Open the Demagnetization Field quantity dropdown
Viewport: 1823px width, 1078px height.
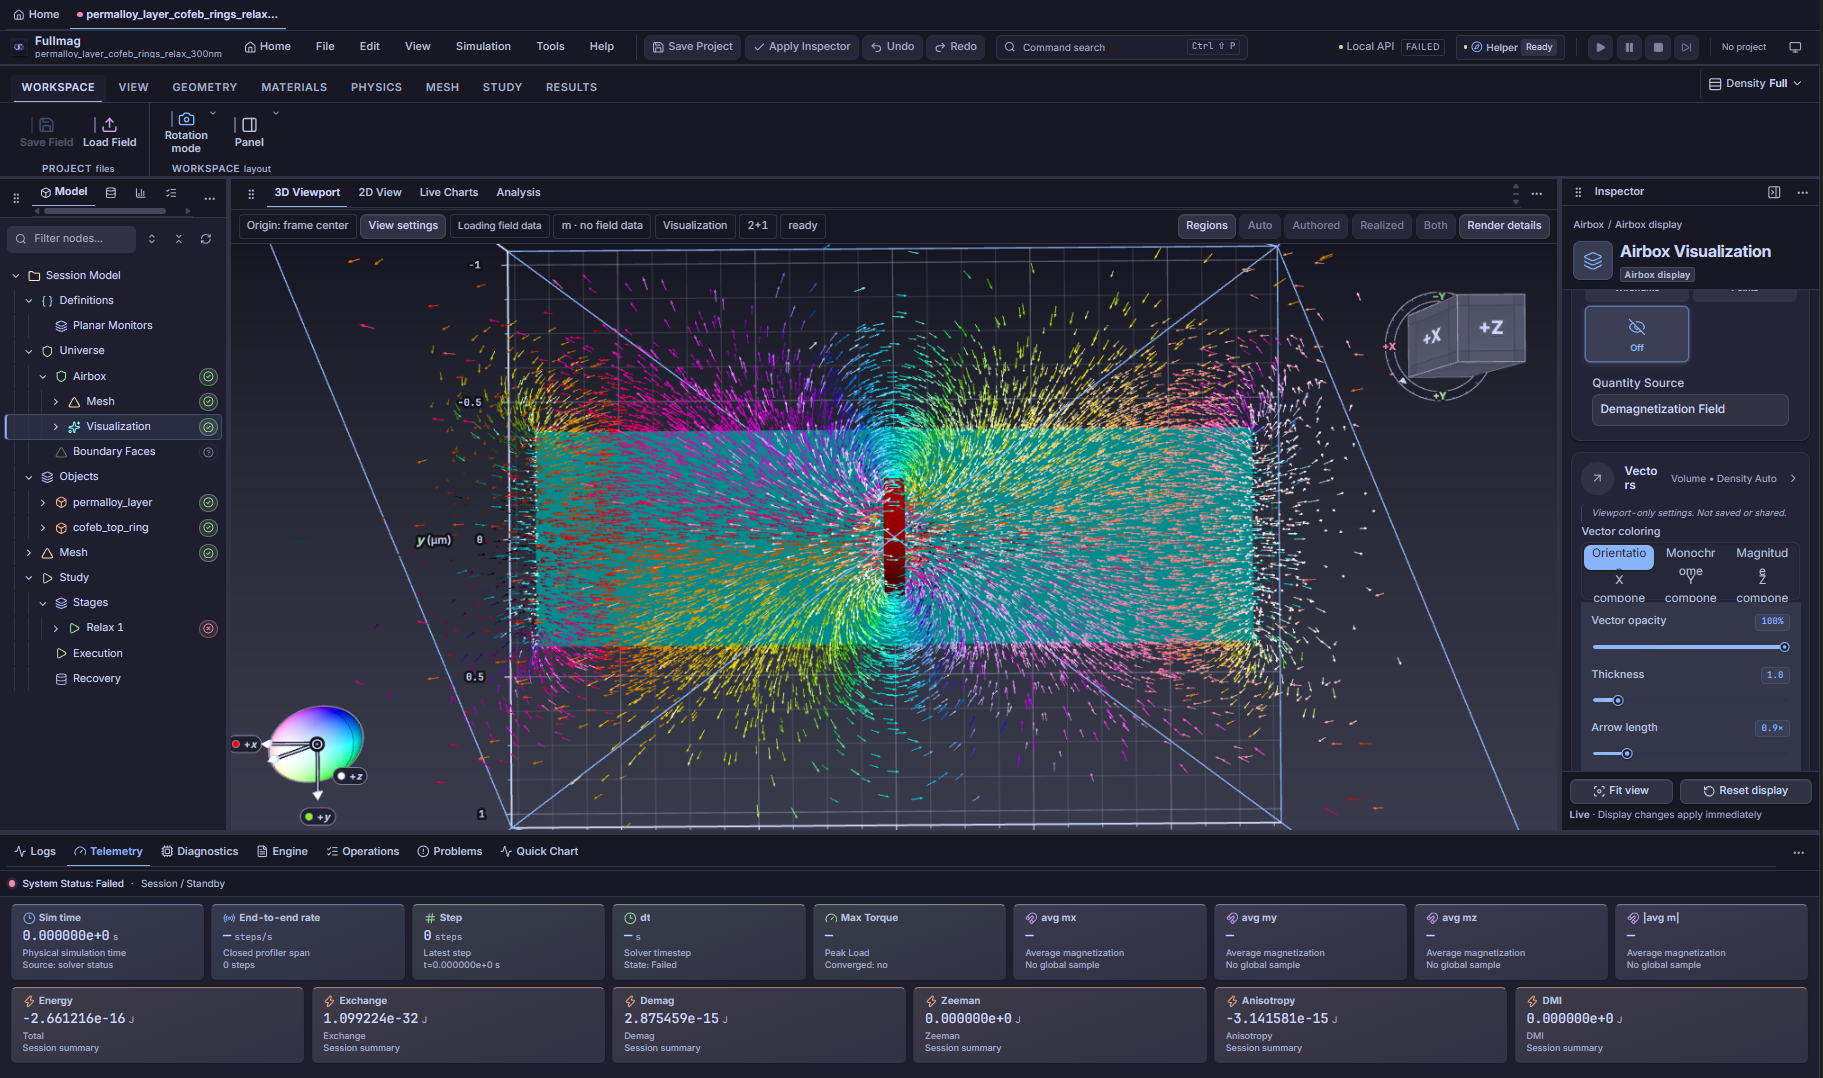[1689, 410]
